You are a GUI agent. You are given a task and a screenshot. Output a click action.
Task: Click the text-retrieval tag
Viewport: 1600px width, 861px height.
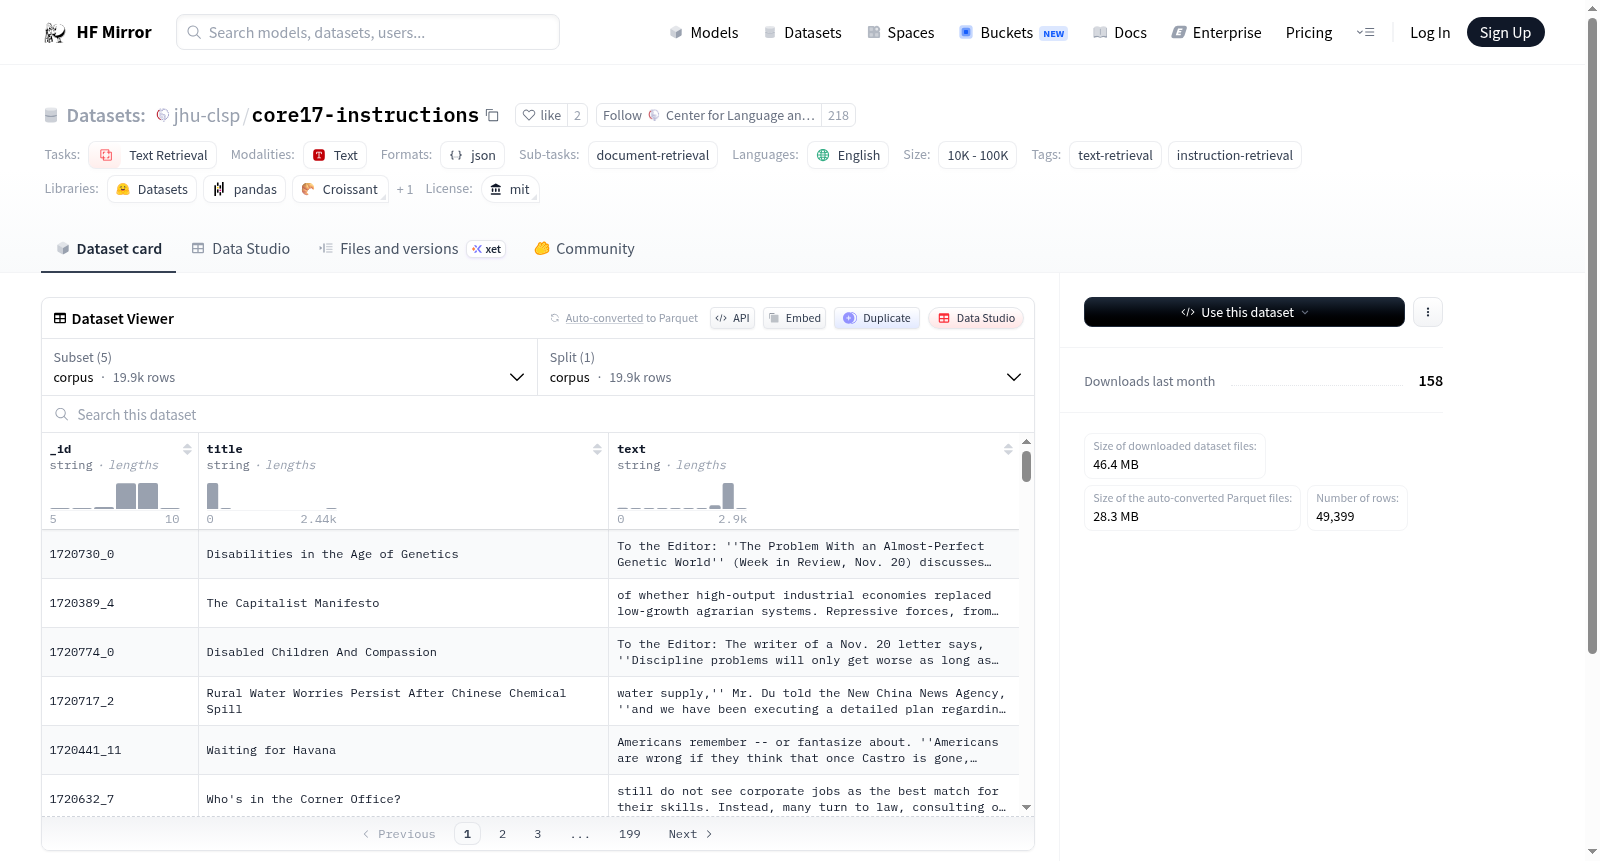[x=1115, y=155]
